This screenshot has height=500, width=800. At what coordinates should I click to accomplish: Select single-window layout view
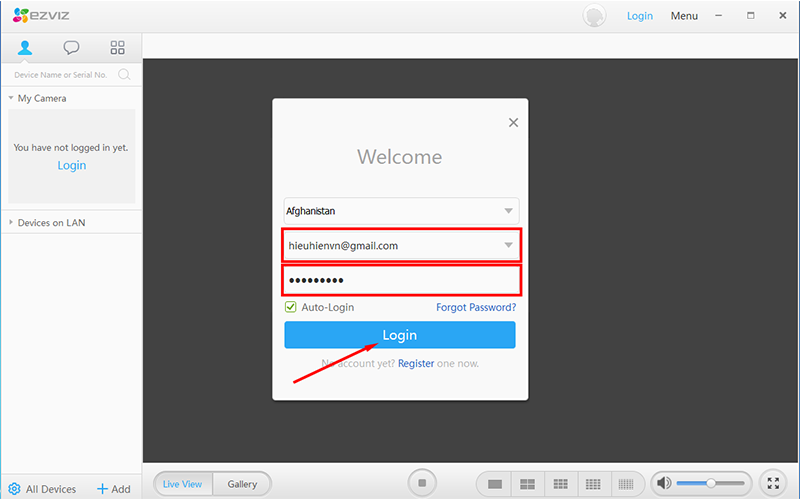click(x=494, y=484)
